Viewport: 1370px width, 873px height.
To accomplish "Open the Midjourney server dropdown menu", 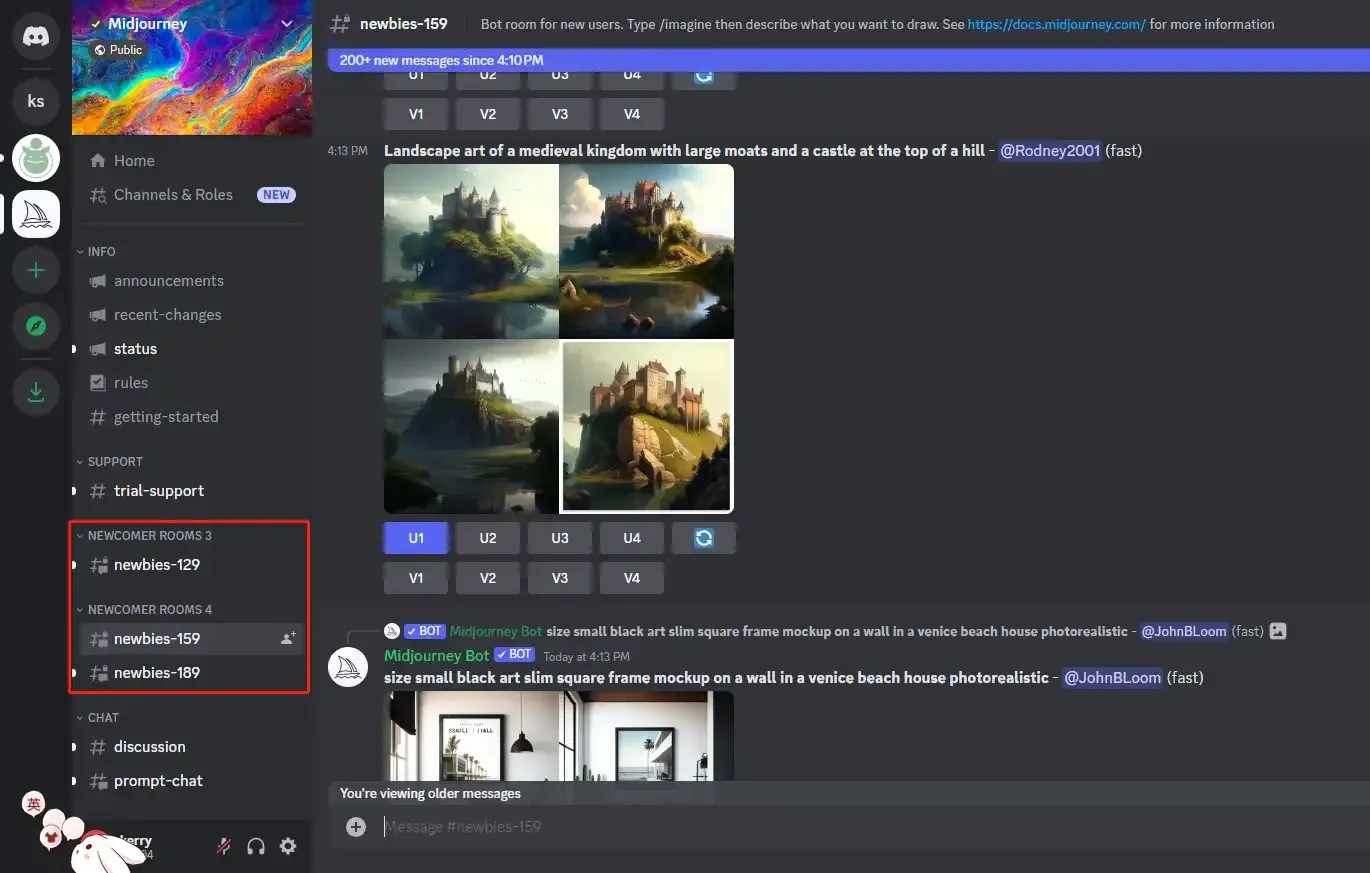I will [x=287, y=23].
